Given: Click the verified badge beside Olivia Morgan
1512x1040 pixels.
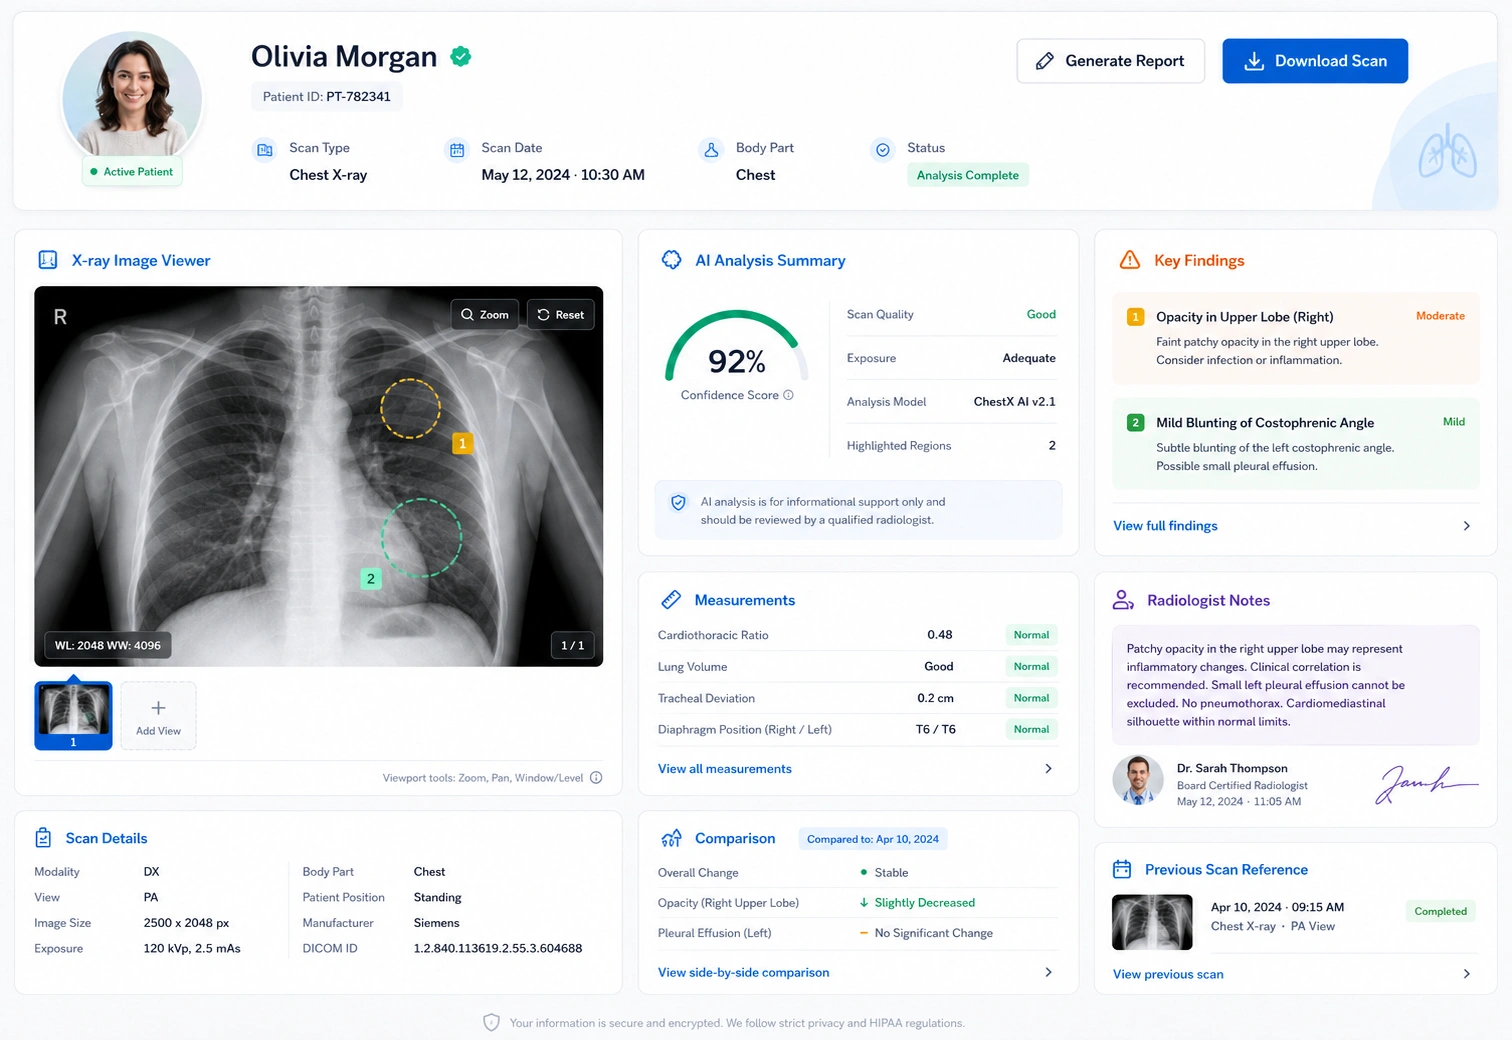Looking at the screenshot, I should (x=461, y=57).
